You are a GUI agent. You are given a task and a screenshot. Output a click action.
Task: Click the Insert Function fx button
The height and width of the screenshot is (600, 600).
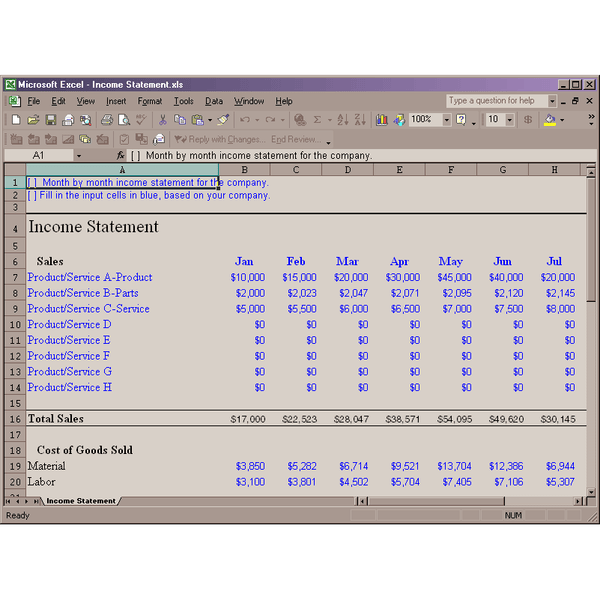point(121,156)
